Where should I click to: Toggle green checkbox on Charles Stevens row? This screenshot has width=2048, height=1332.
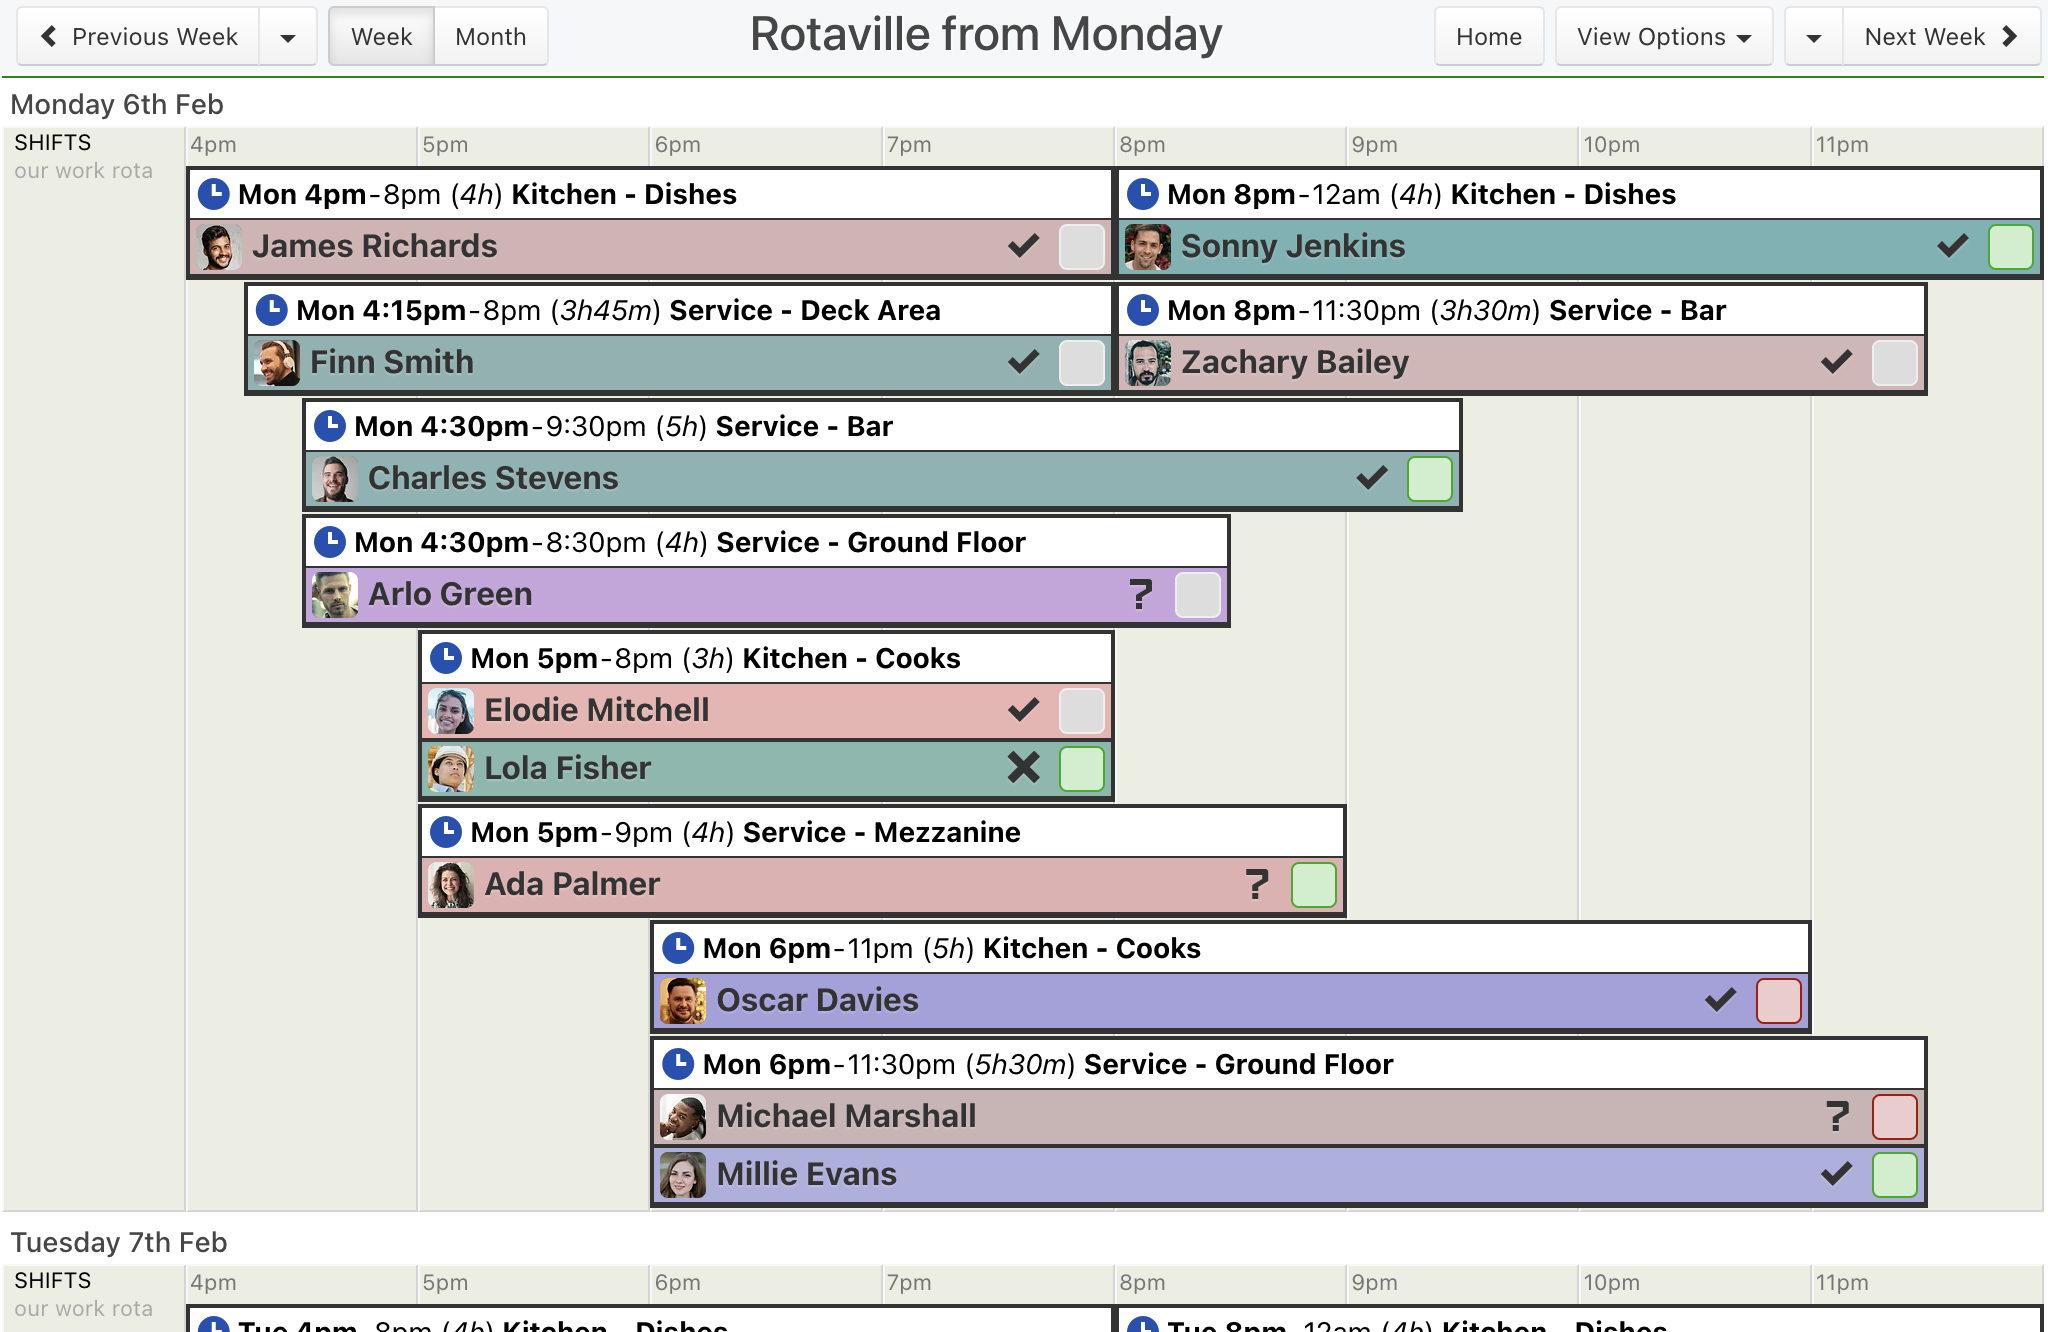tap(1429, 478)
